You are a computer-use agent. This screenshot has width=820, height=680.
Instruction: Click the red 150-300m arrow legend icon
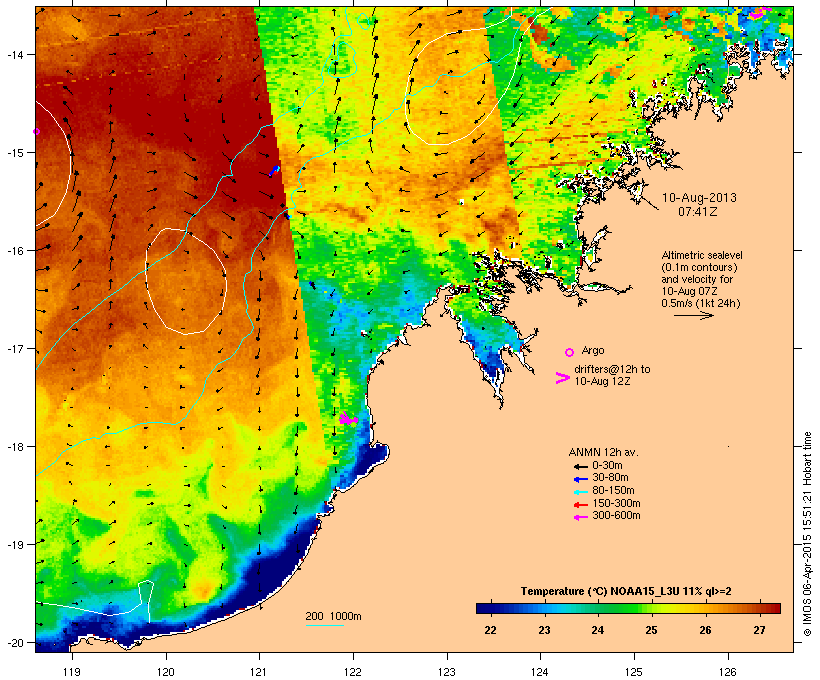point(580,504)
